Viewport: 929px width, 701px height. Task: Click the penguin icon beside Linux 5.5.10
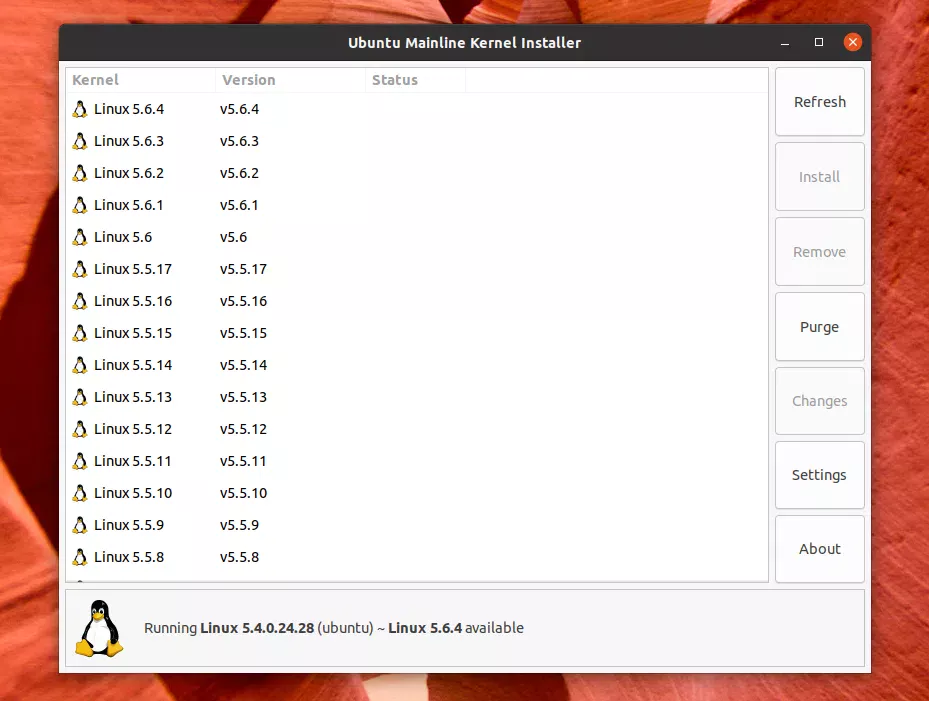click(80, 493)
